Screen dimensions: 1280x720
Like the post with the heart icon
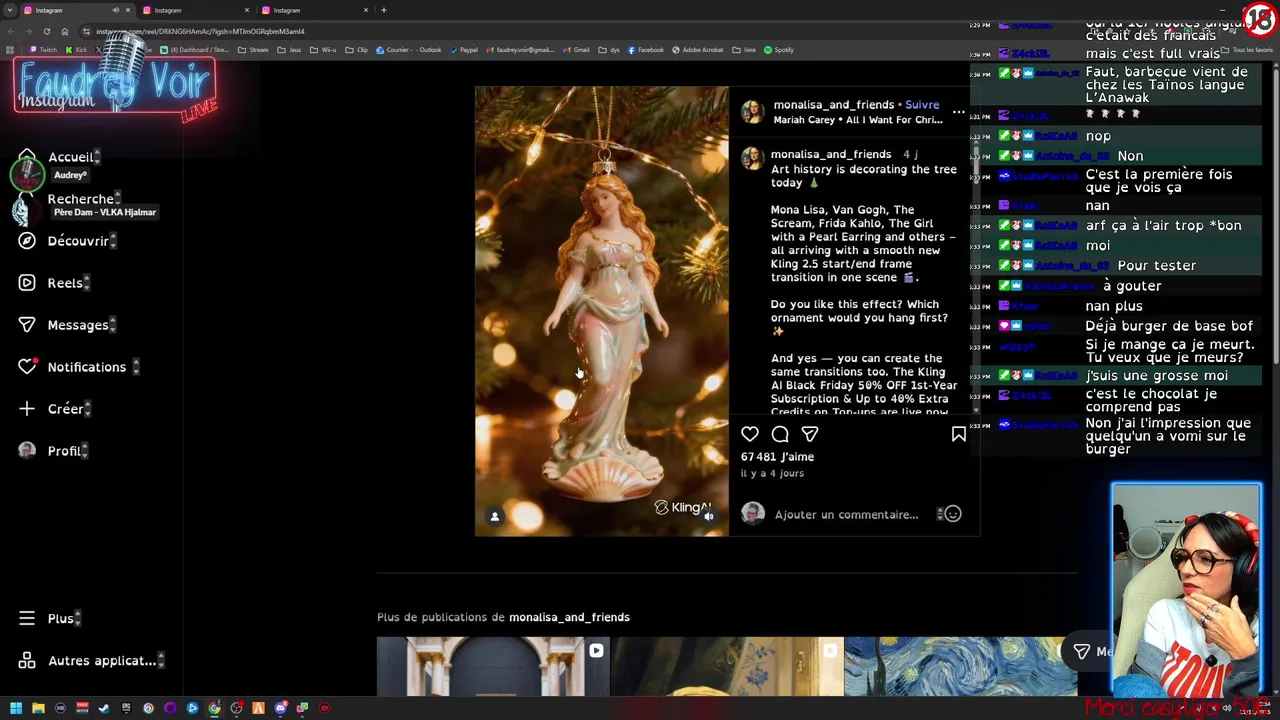(x=750, y=434)
